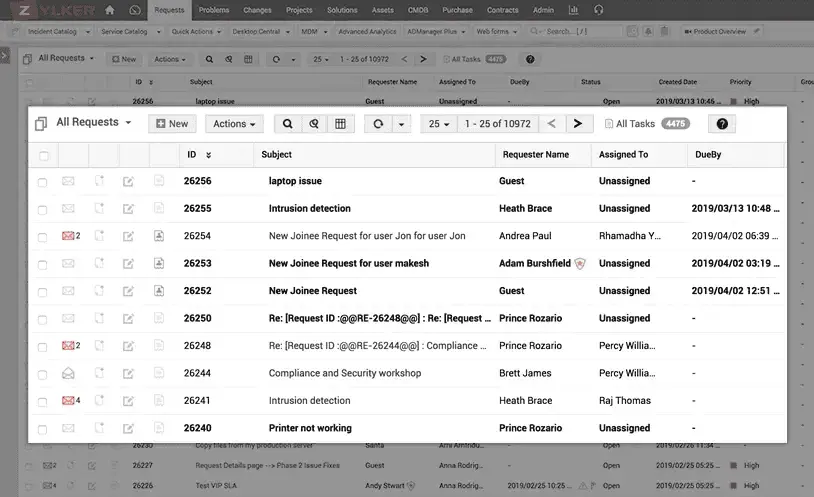Open the help question mark icon
814x497 pixels.
coord(722,124)
